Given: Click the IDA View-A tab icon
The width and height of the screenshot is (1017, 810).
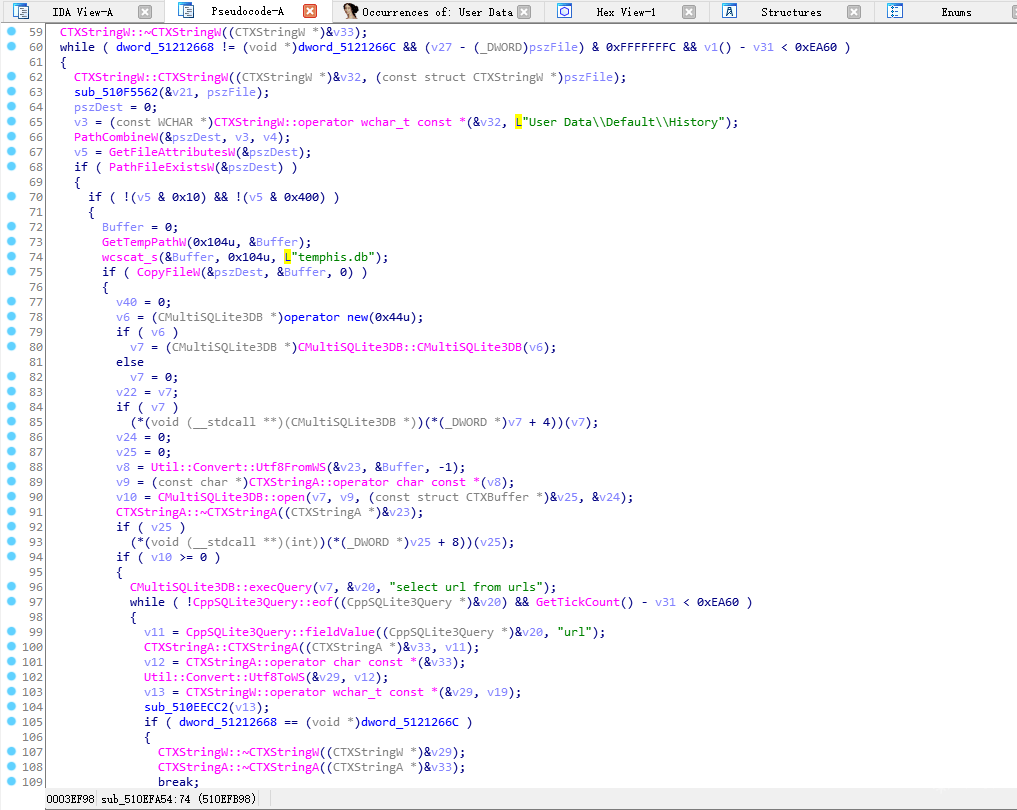Looking at the screenshot, I should 21,11.
